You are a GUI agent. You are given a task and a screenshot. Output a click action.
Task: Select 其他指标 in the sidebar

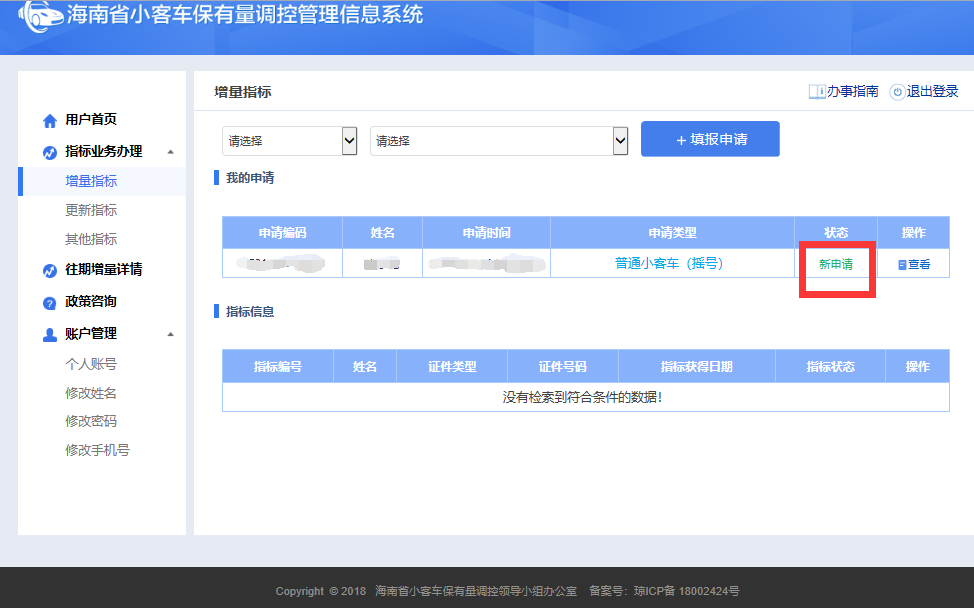coord(91,239)
